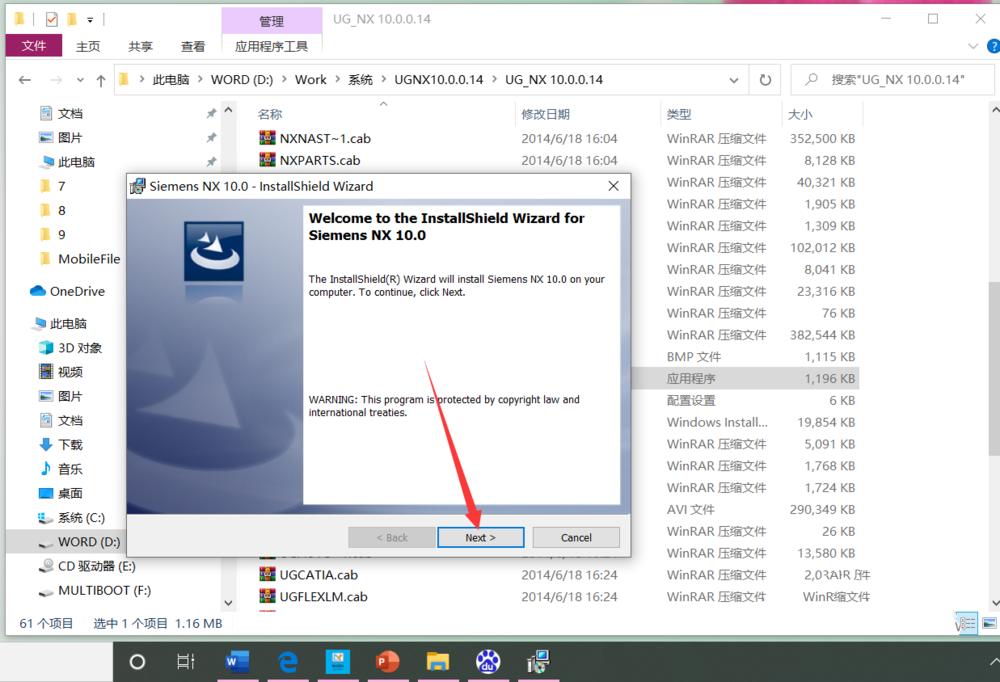Open File Explorer icon in taskbar
This screenshot has width=1000, height=682.
point(437,661)
